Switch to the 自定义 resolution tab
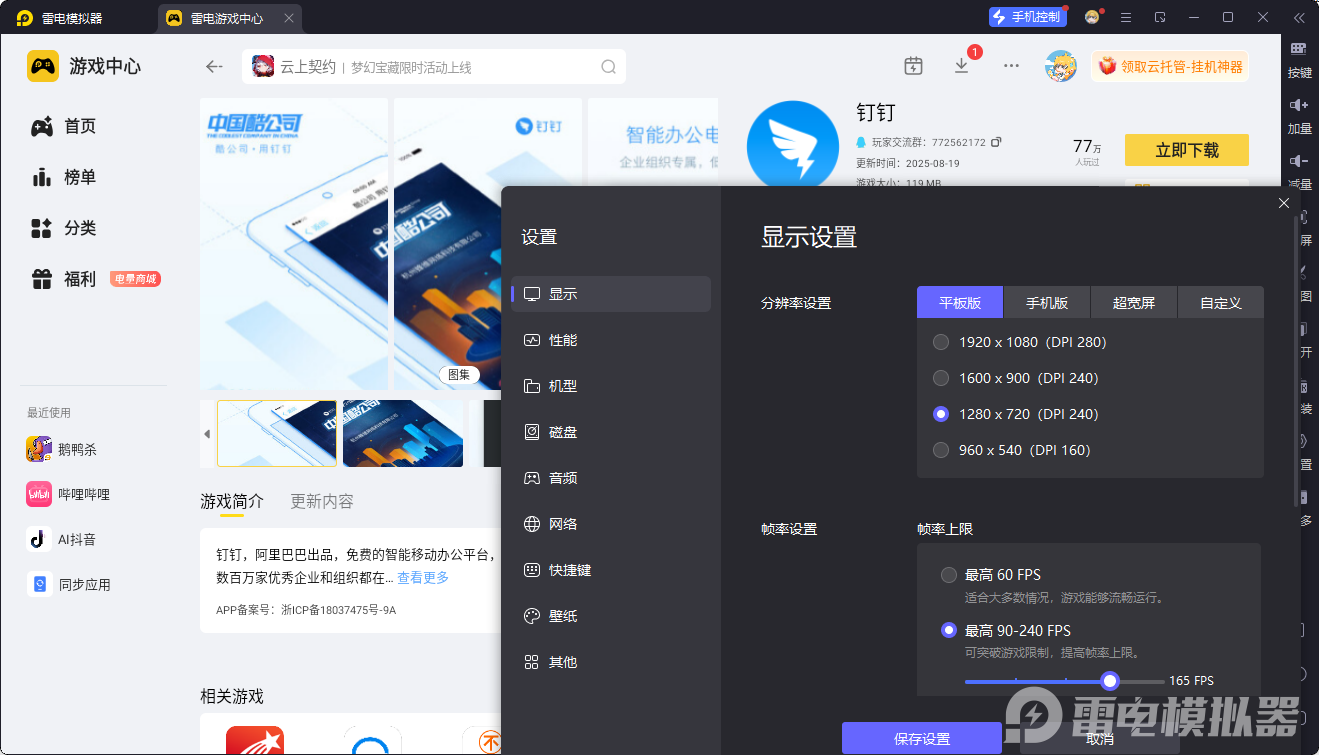This screenshot has width=1319, height=755. click(x=1221, y=302)
